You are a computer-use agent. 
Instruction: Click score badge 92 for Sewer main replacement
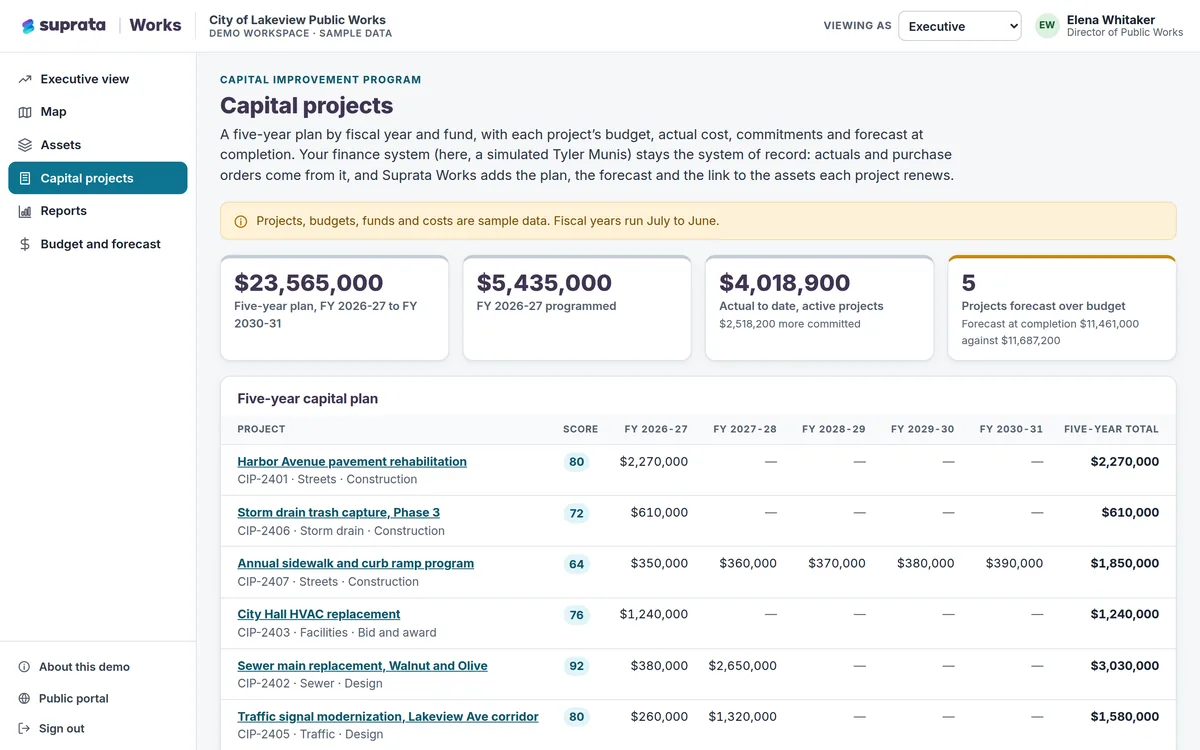point(576,666)
